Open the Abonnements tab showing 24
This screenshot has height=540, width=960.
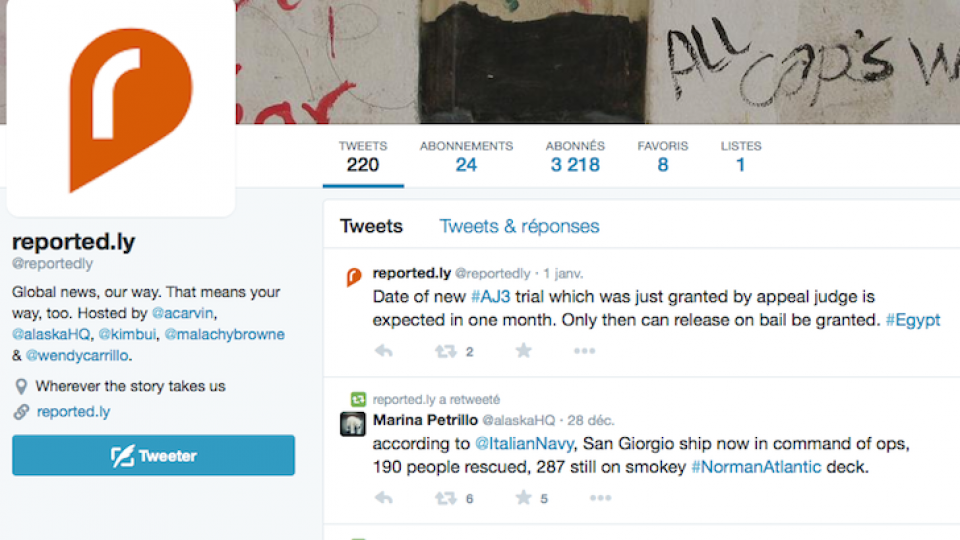[466, 157]
